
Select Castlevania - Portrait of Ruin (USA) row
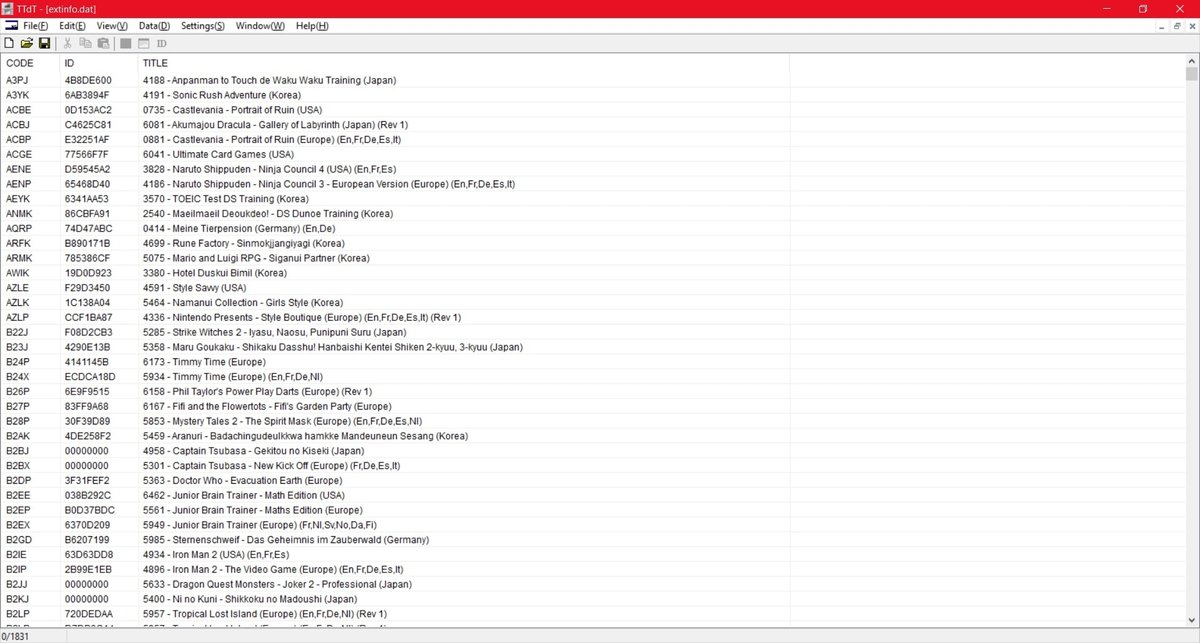[x=592, y=110]
